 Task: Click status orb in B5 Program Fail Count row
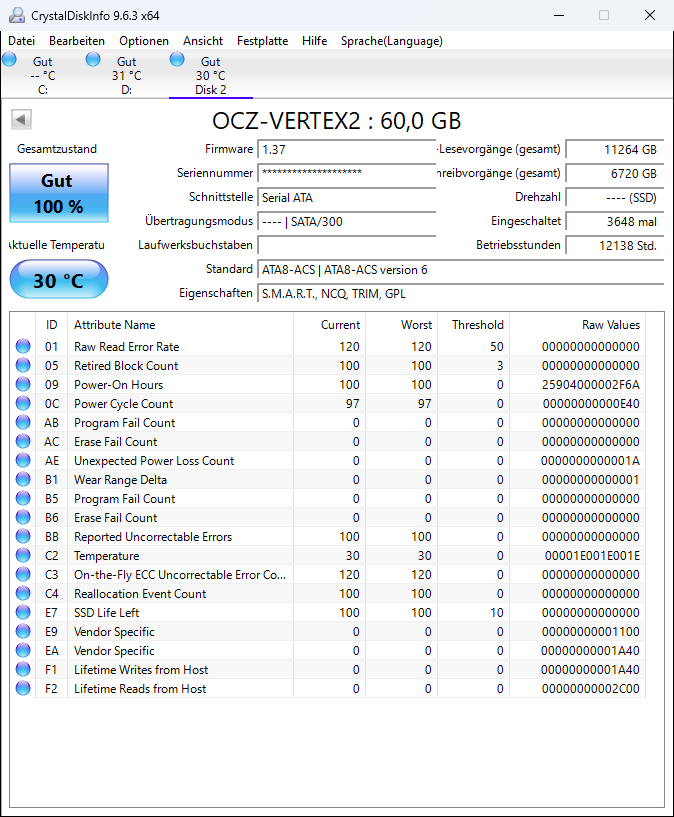[x=23, y=498]
